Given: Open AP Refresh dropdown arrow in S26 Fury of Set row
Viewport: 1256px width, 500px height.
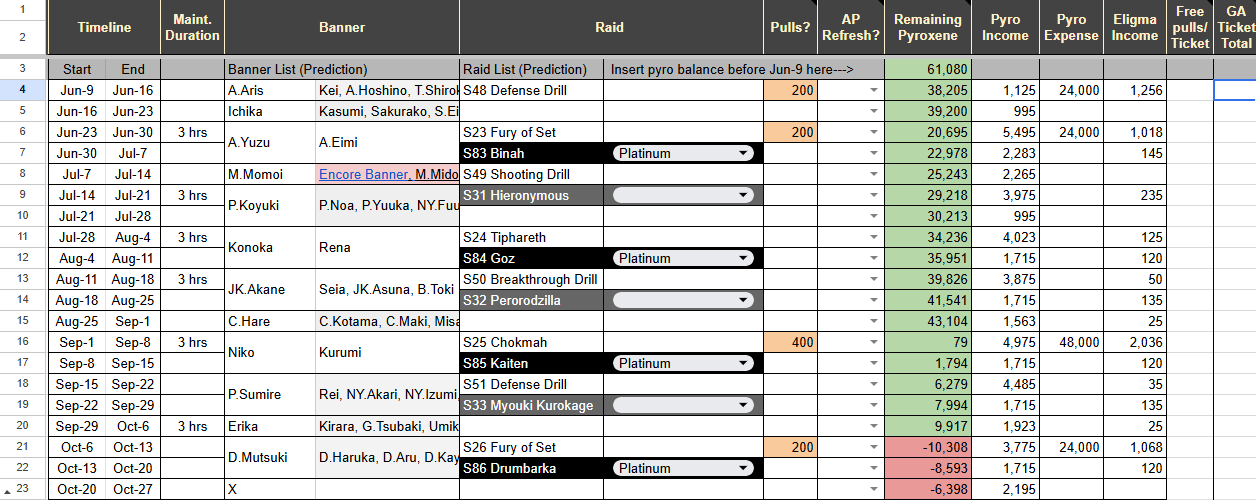Looking at the screenshot, I should tap(874, 448).
